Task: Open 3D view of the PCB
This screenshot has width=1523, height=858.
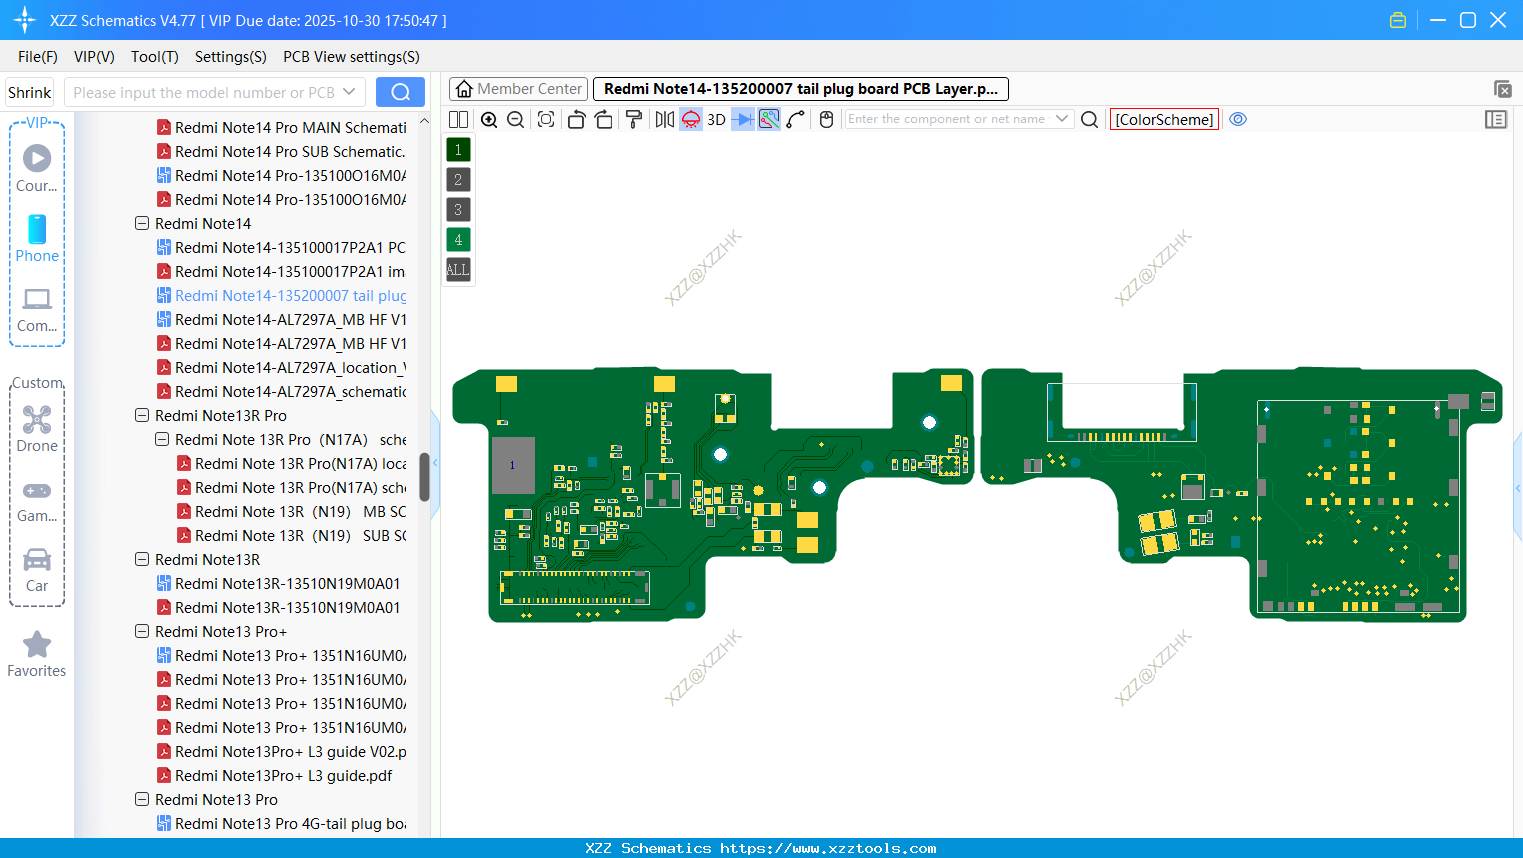Action: 714,119
